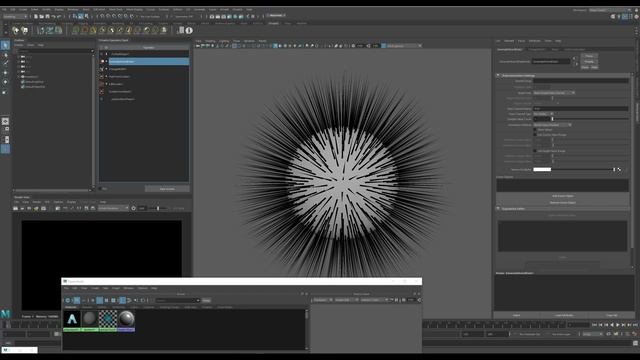This screenshot has height=360, width=640.
Task: Click the first render icon in Render View toolbar
Action: pyautogui.click(x=16, y=208)
